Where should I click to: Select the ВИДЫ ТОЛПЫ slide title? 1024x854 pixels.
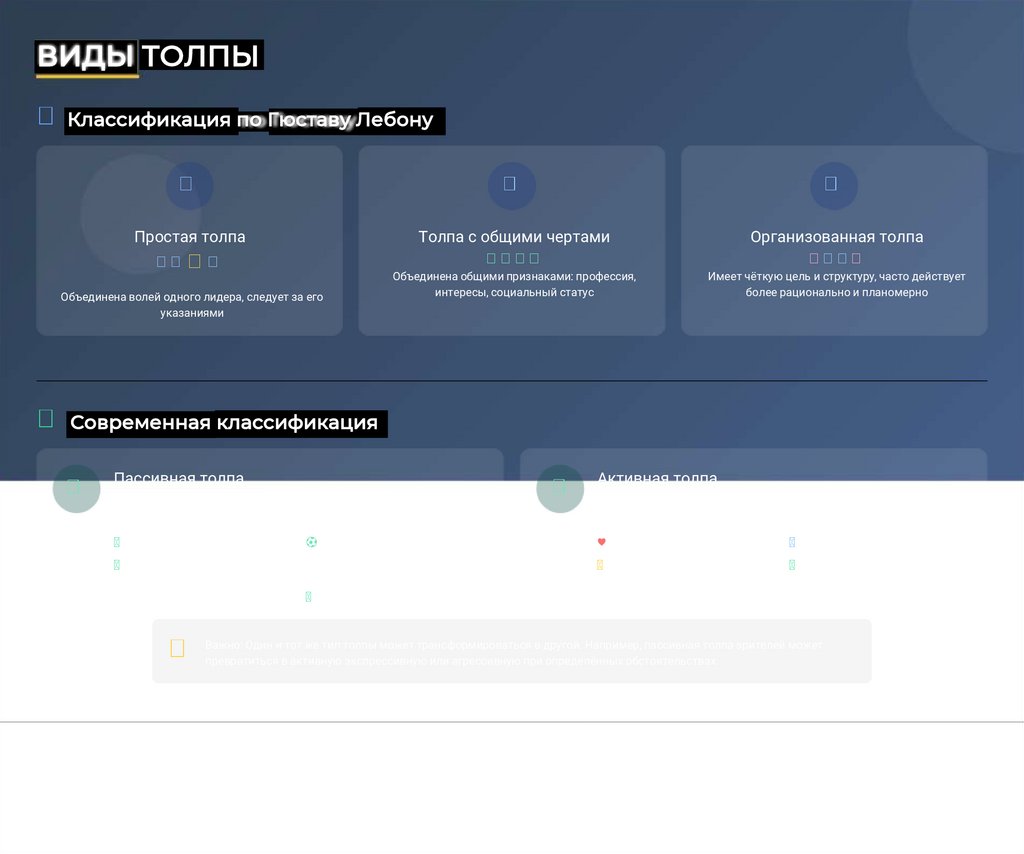149,55
